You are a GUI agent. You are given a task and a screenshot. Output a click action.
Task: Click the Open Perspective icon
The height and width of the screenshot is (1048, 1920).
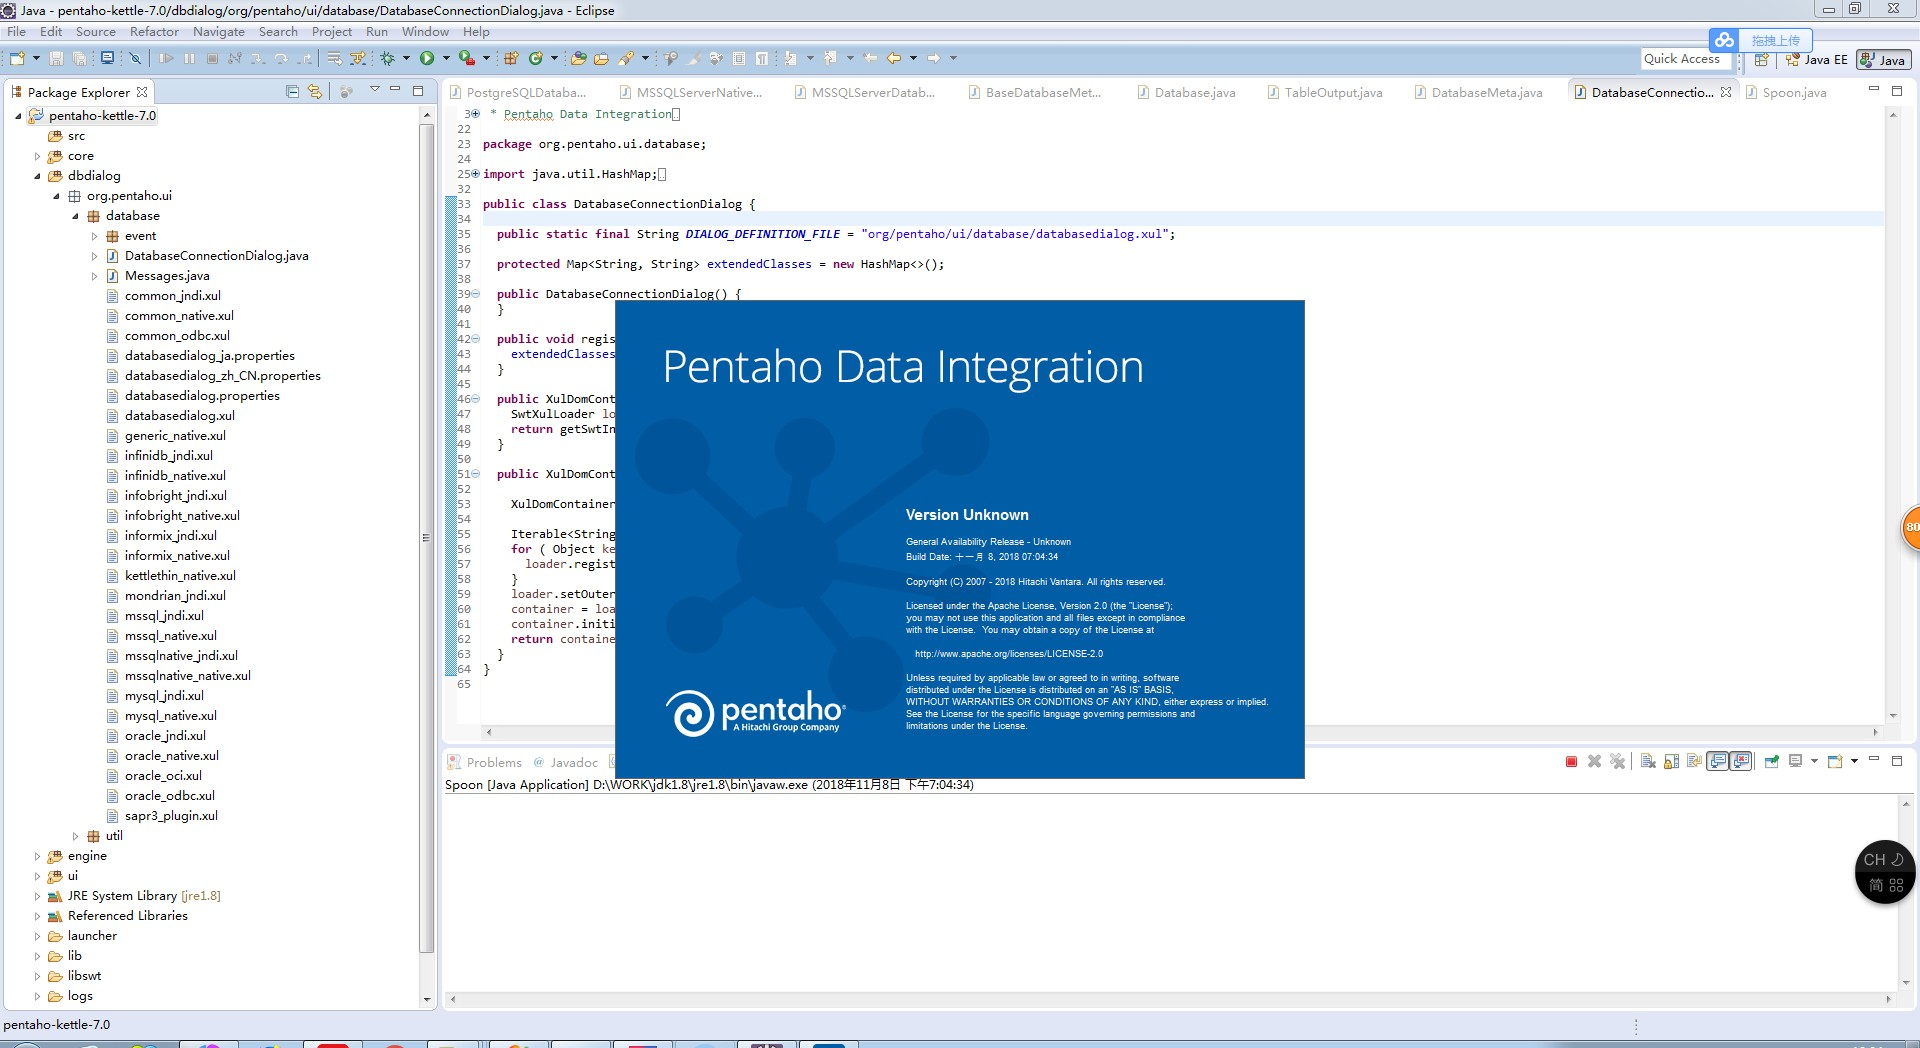pos(1762,59)
